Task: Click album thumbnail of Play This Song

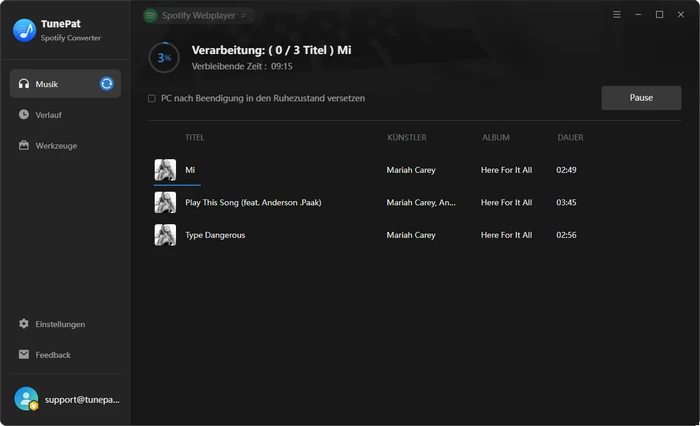Action: 165,202
